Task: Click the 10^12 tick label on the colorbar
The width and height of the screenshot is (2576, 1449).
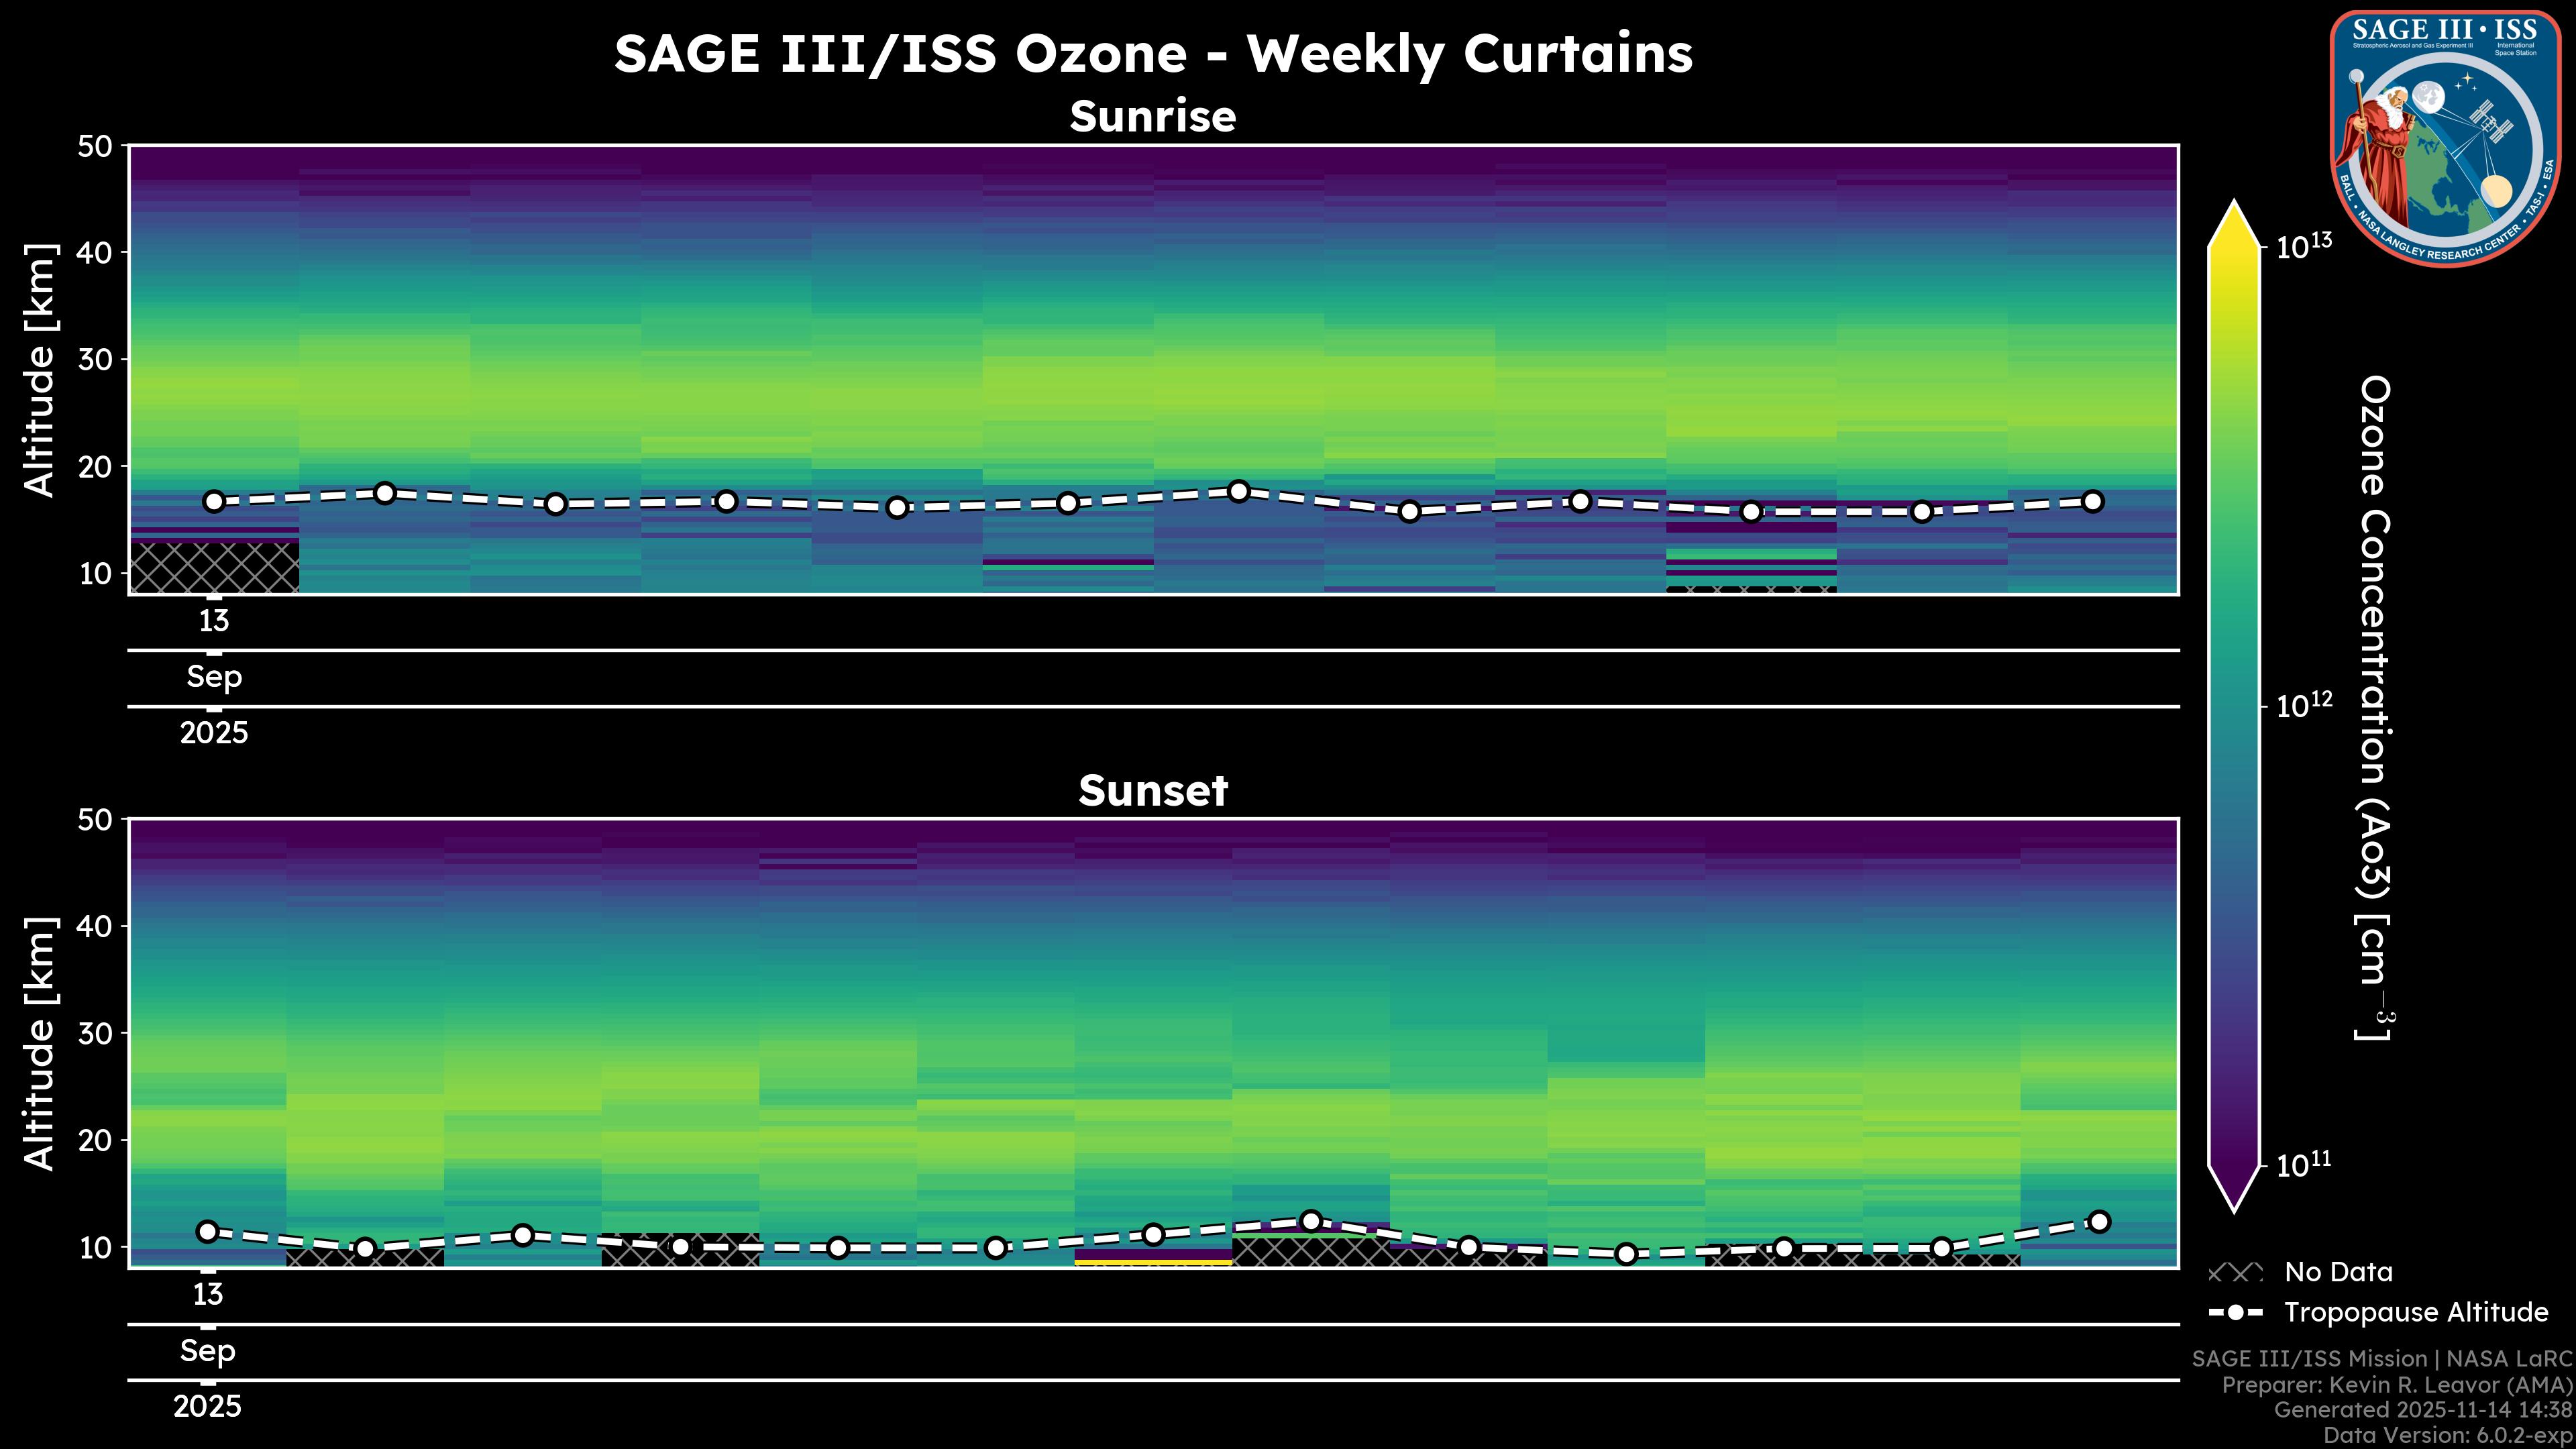Action: [2304, 706]
